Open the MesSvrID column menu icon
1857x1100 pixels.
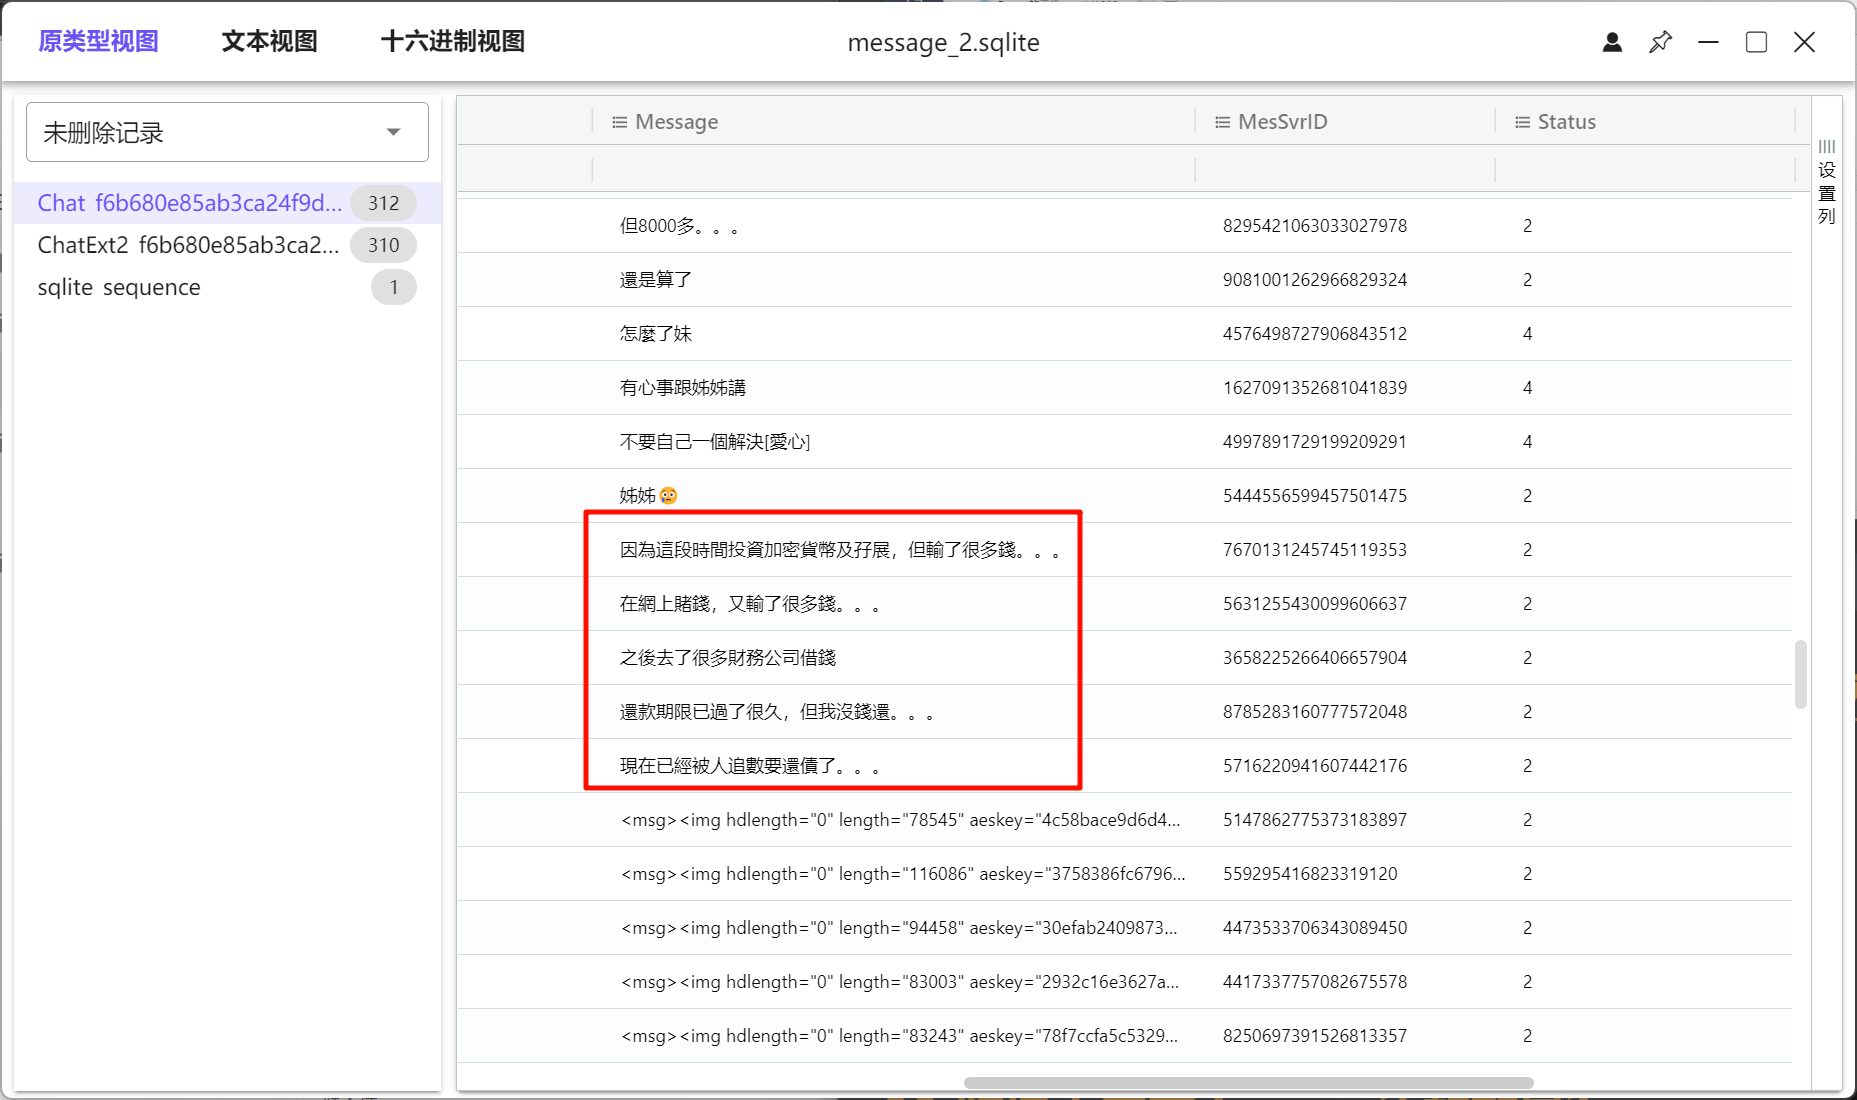[1222, 122]
